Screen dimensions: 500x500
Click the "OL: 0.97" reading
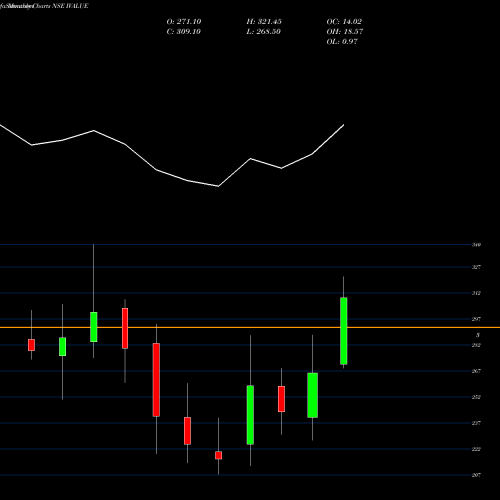click(x=342, y=42)
